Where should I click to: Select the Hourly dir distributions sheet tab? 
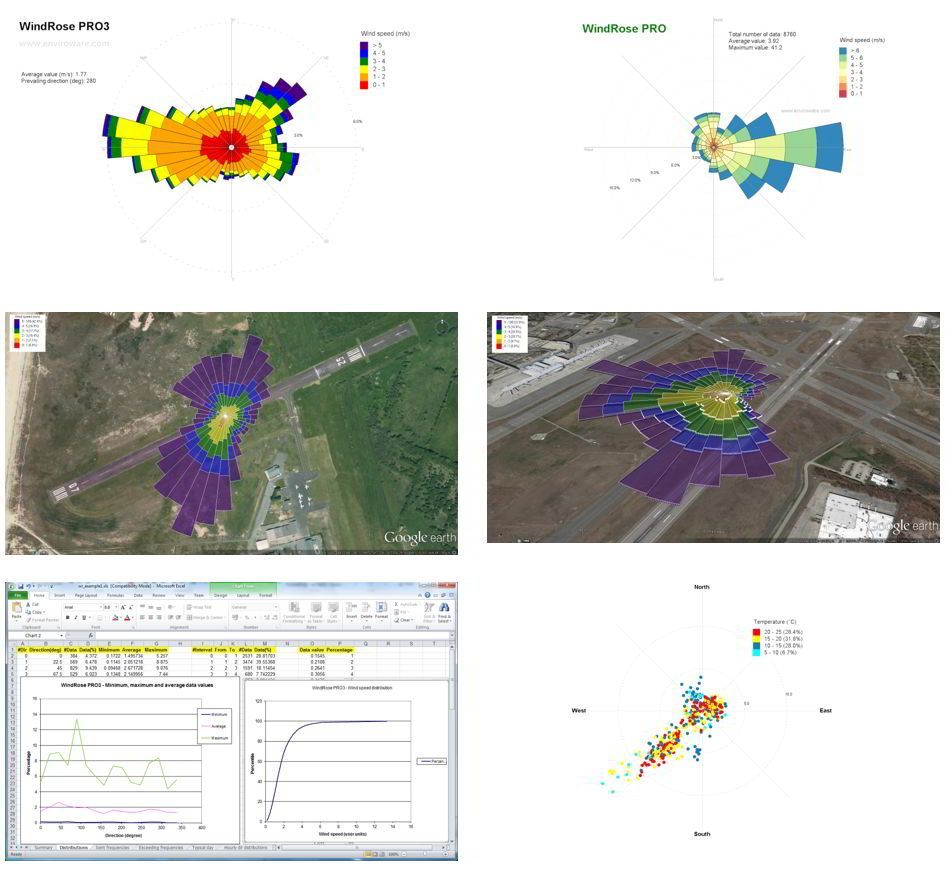245,847
